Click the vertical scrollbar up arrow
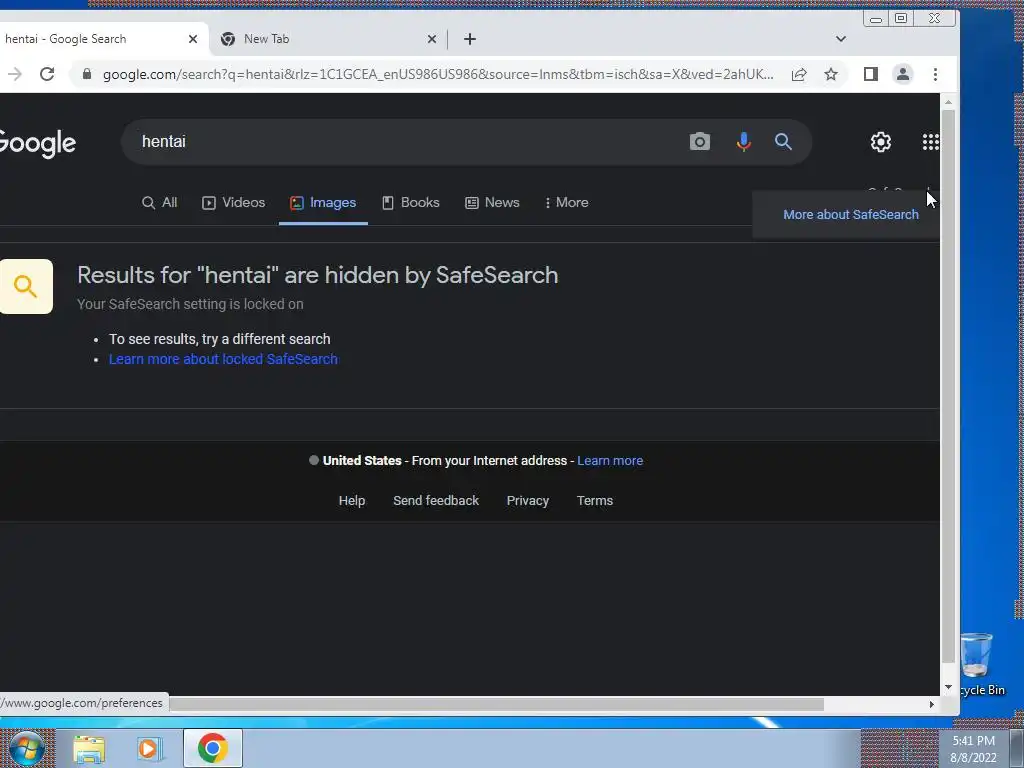Image resolution: width=1024 pixels, height=768 pixels. point(948,102)
